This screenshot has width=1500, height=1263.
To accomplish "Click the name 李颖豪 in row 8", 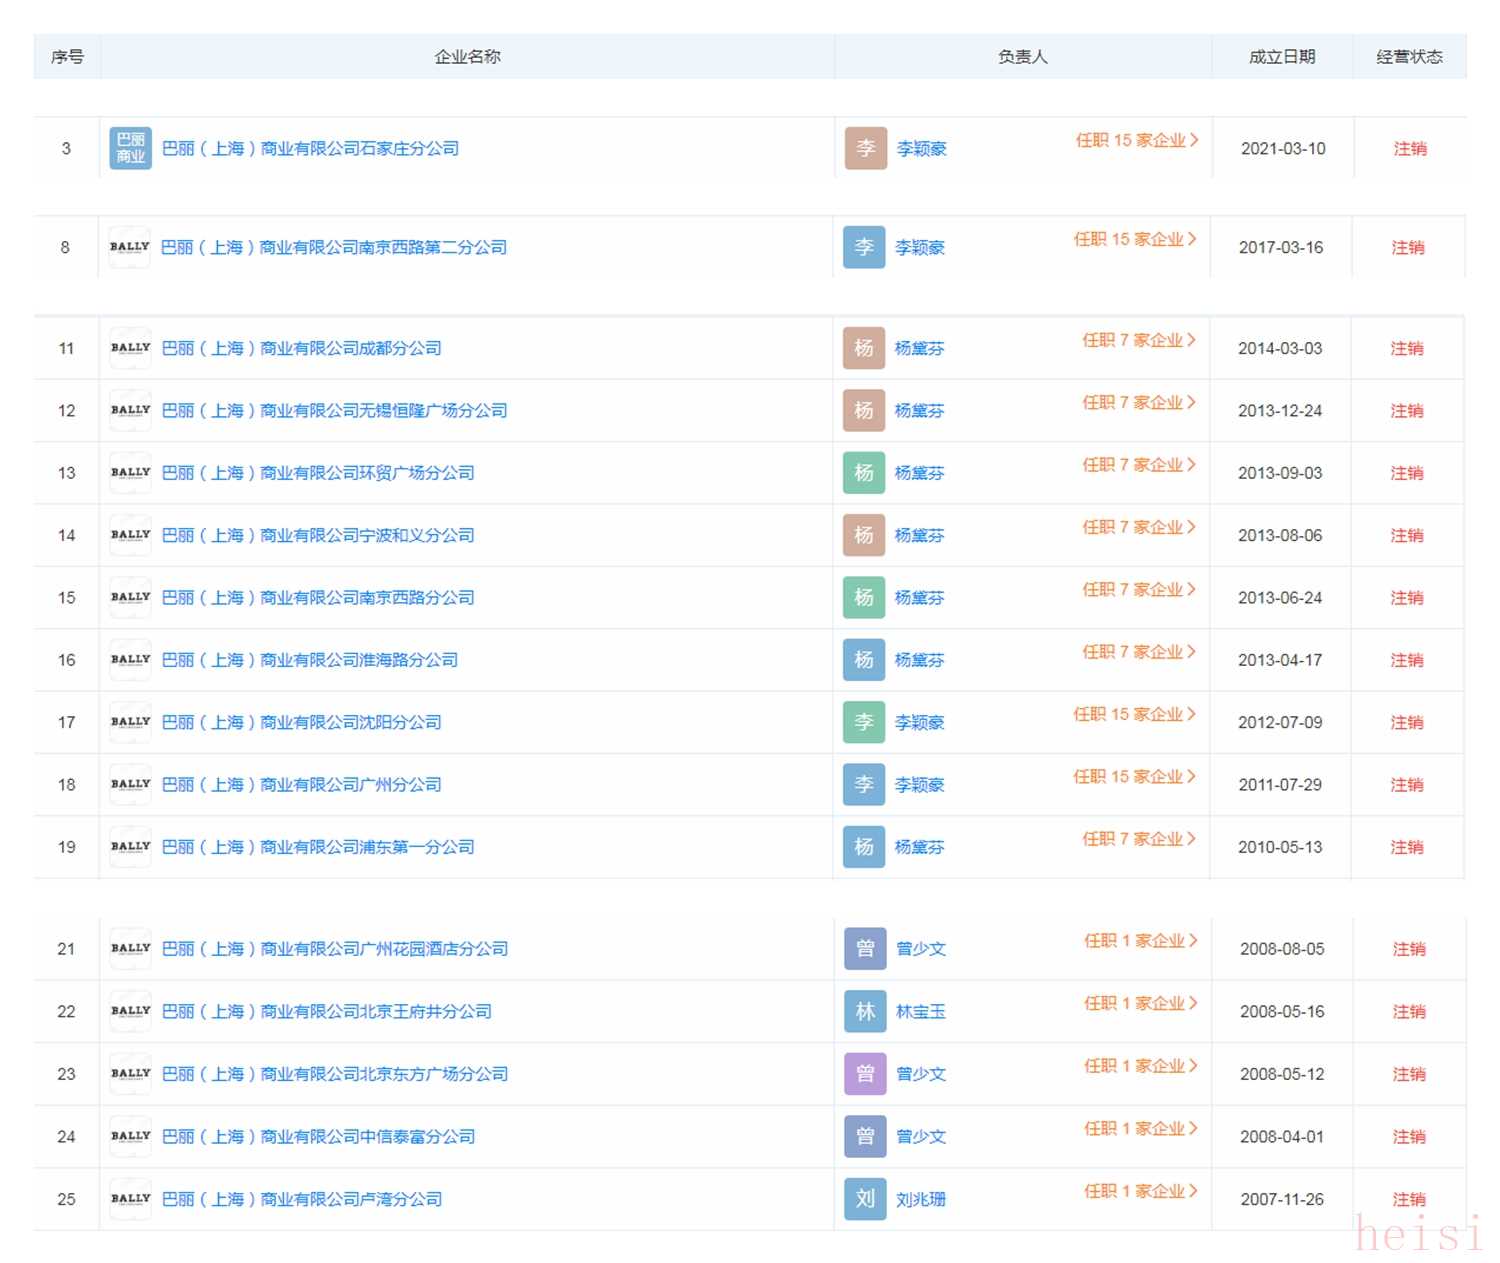I will (919, 248).
